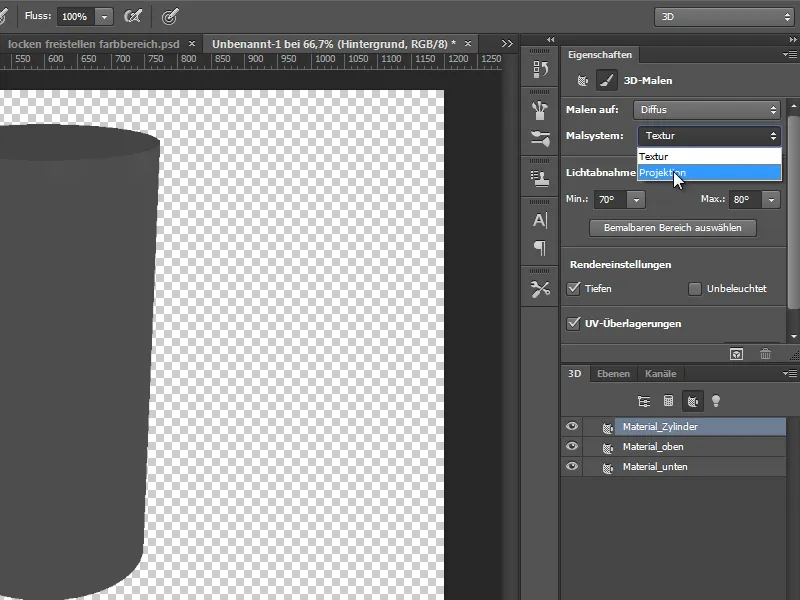The width and height of the screenshot is (800, 600).
Task: Open the Tool Presets panel icon
Action: pyautogui.click(x=540, y=289)
